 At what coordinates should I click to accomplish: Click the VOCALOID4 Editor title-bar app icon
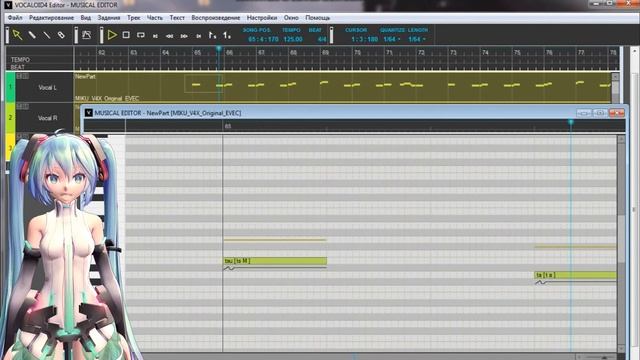[8, 5]
